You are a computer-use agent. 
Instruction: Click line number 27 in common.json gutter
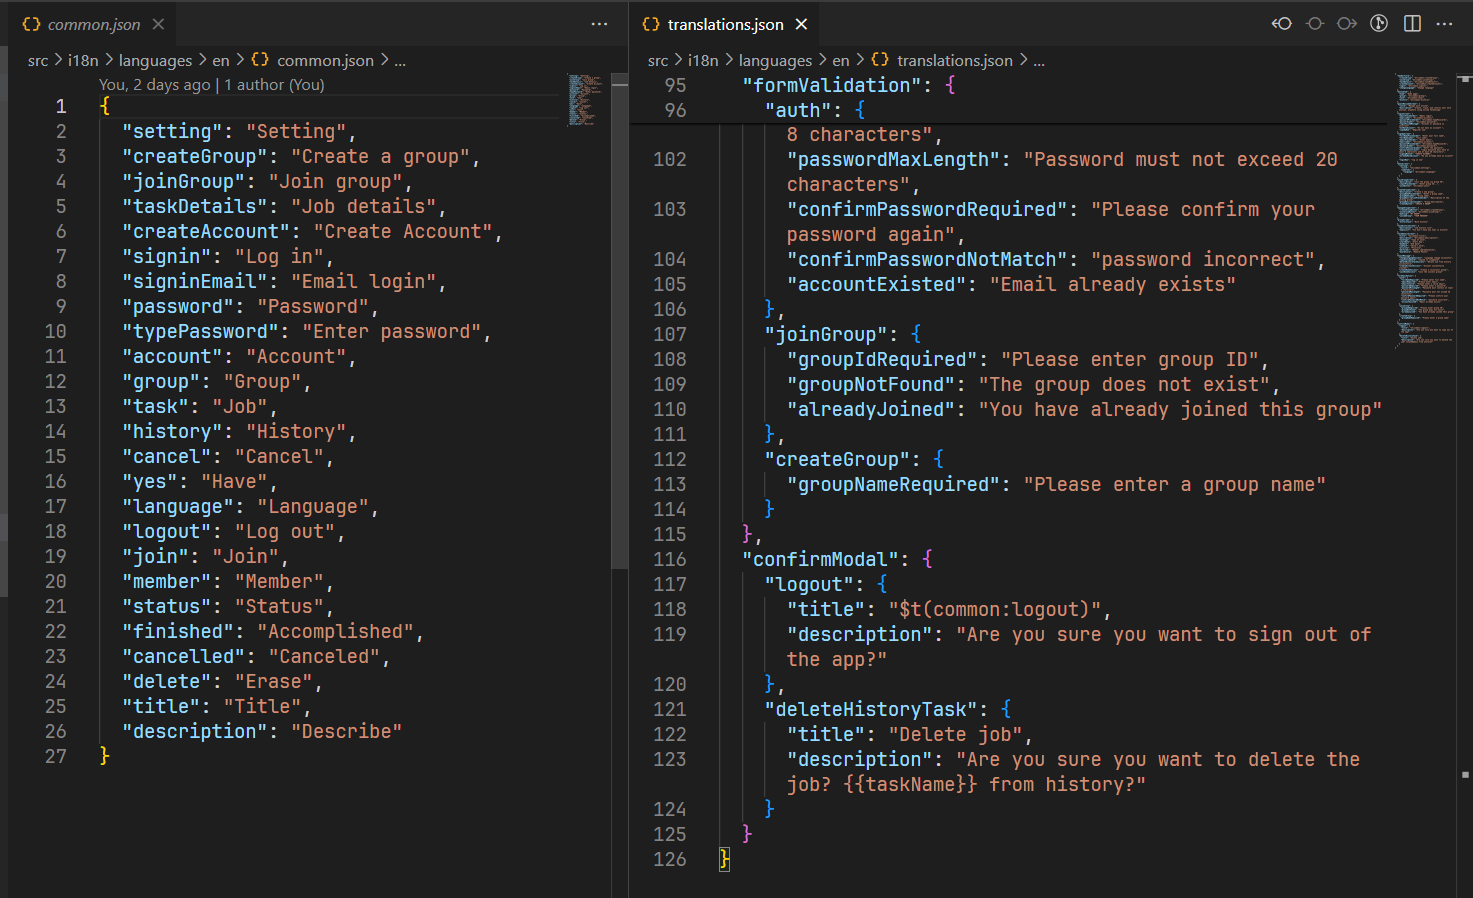tap(56, 756)
